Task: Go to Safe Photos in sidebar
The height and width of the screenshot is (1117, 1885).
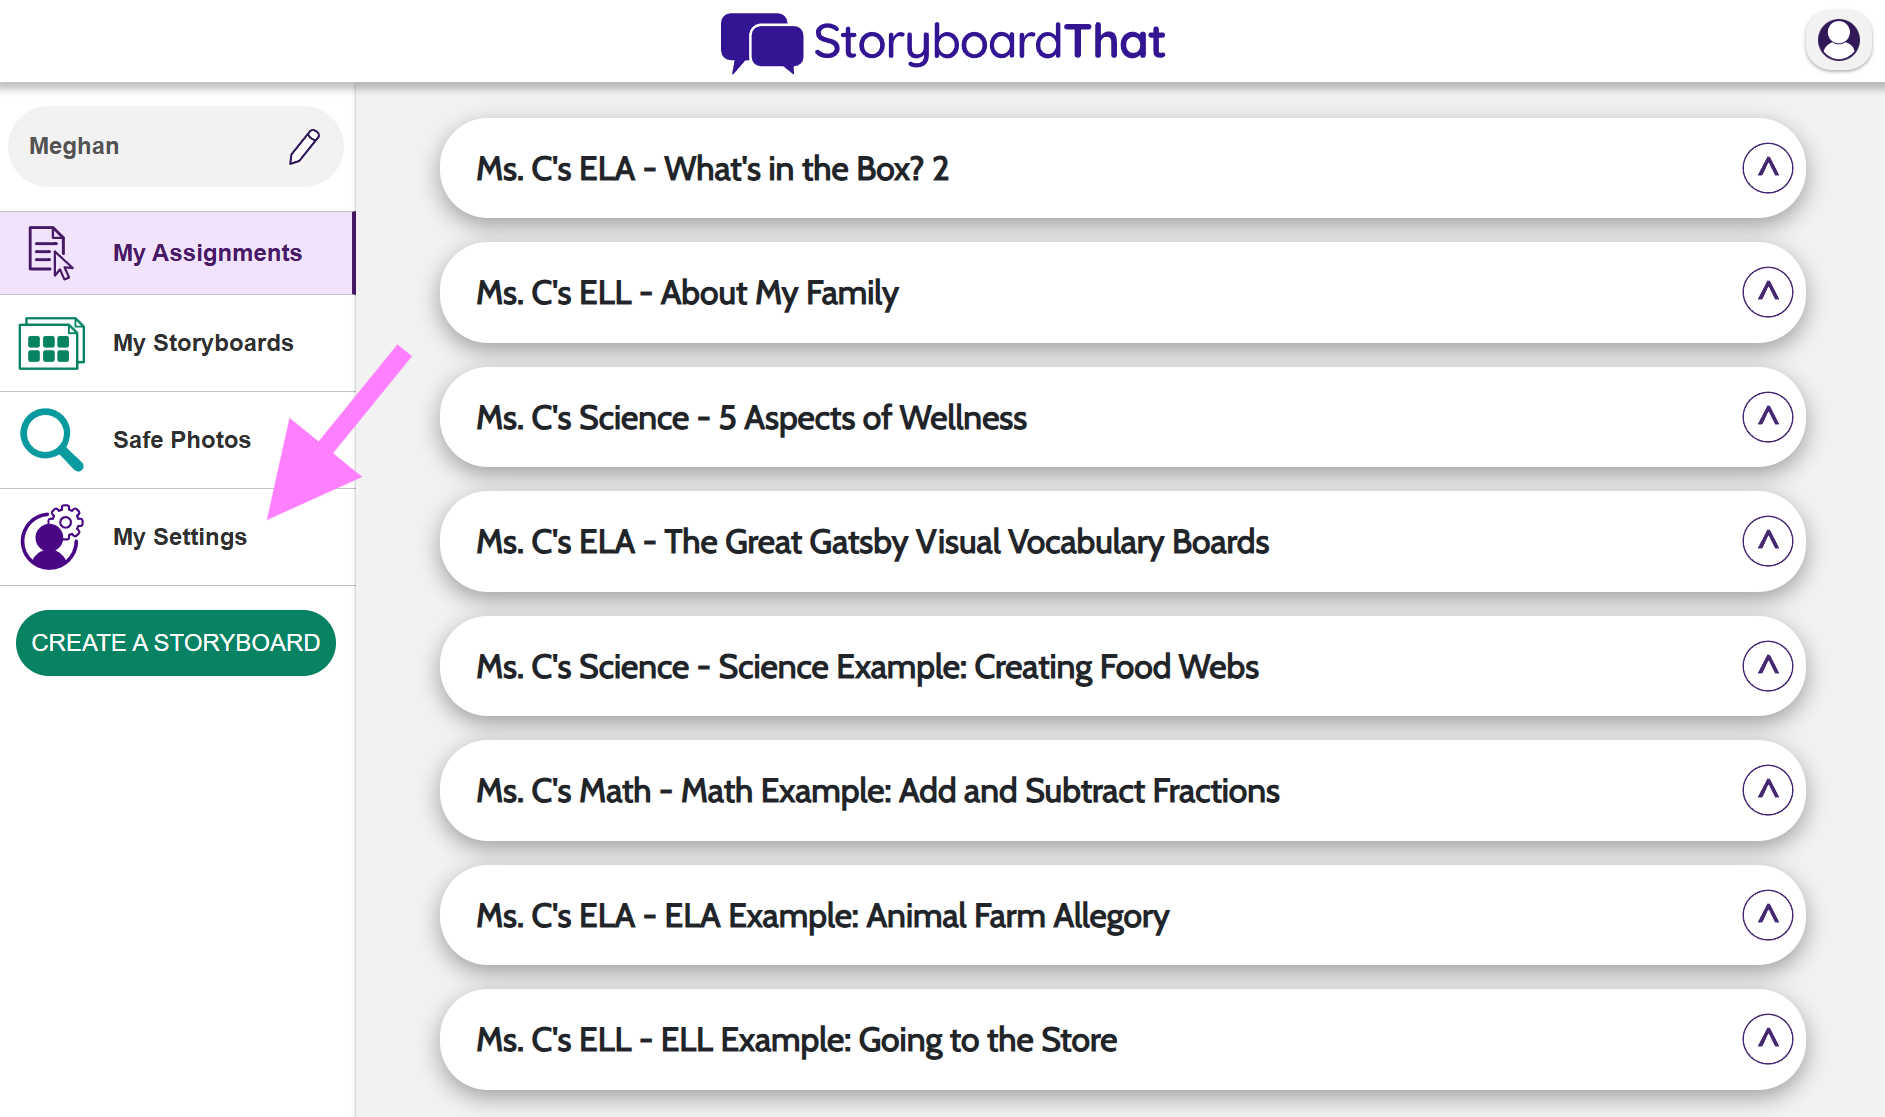Action: pyautogui.click(x=182, y=440)
